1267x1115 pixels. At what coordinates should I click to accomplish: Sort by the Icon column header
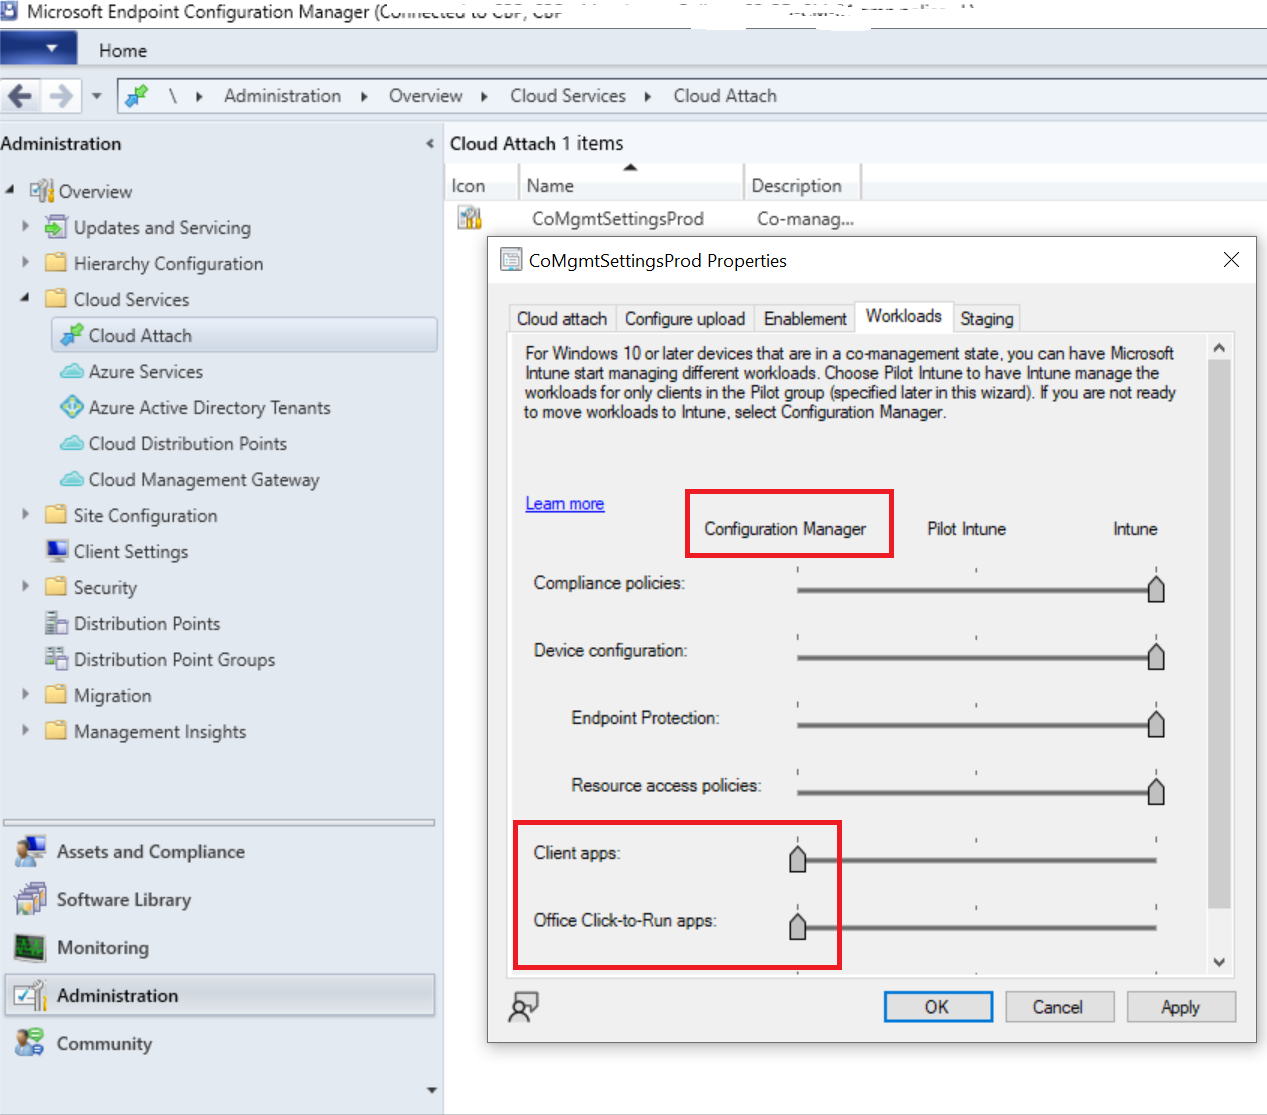pos(481,185)
